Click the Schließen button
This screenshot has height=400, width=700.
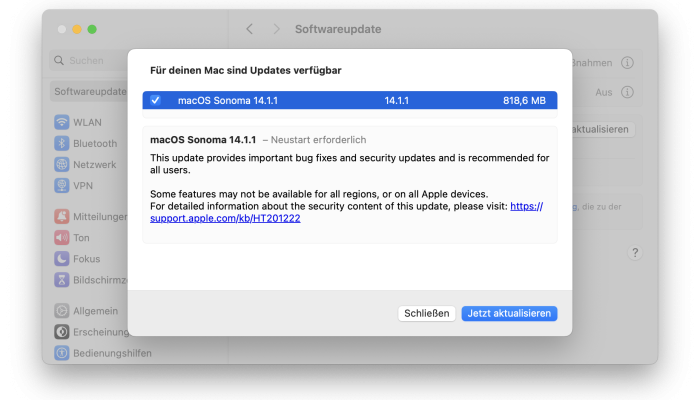click(x=427, y=313)
